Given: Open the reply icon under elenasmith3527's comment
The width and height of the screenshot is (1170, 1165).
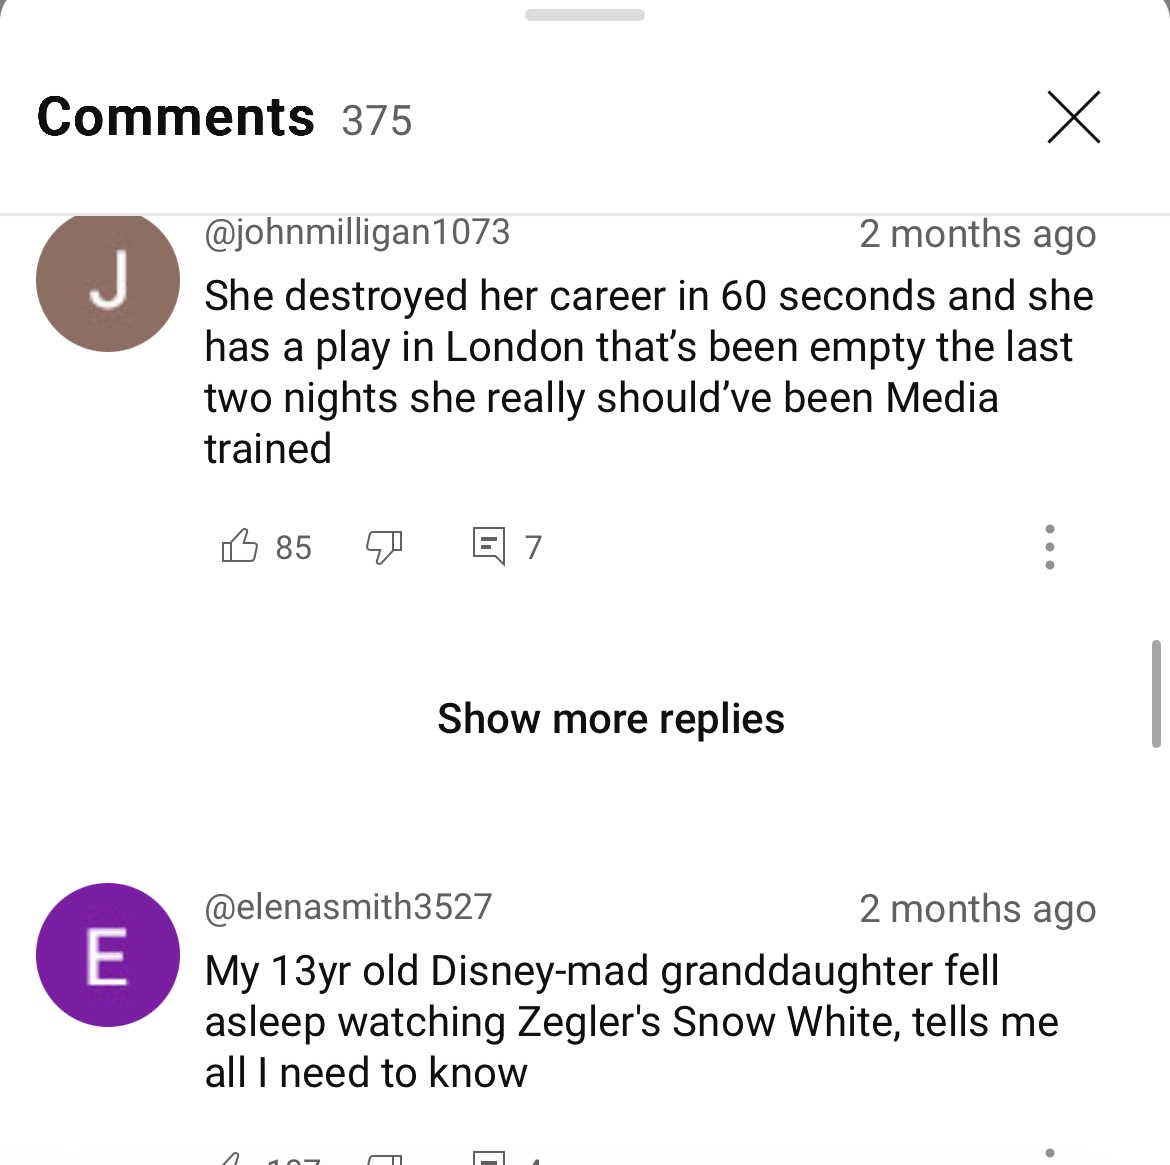Looking at the screenshot, I should pyautogui.click(x=489, y=1158).
